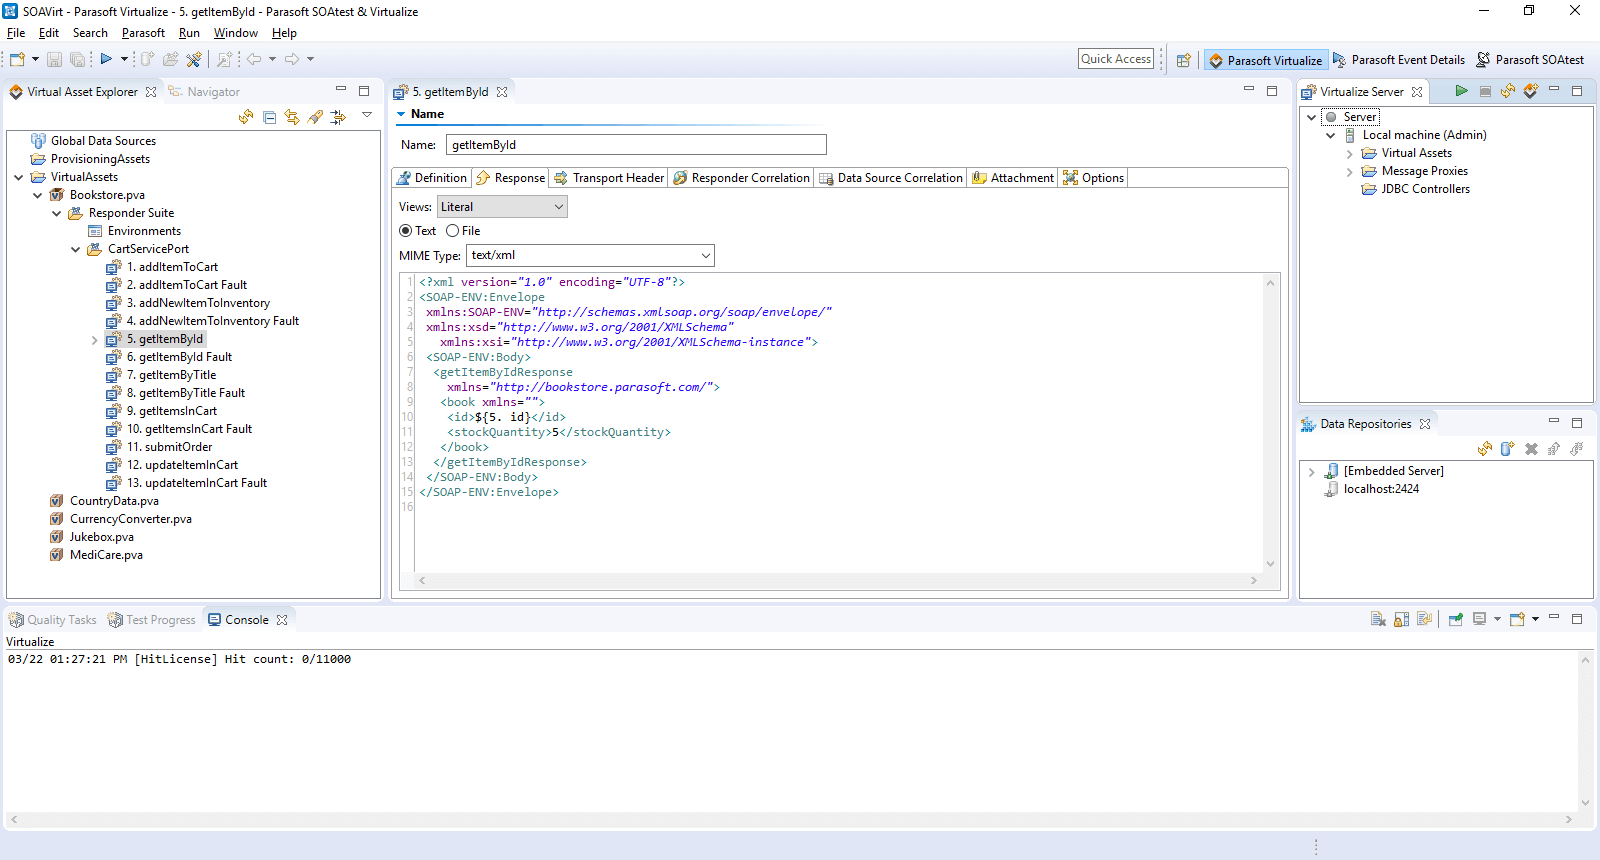1600x860 pixels.
Task: Refresh the Virtualize Server view
Action: (1508, 91)
